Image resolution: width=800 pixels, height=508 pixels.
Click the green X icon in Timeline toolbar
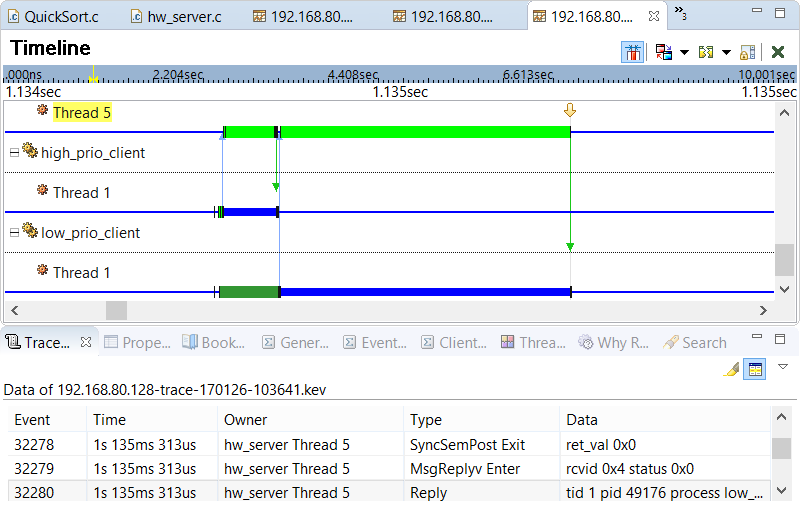pyautogui.click(x=778, y=52)
